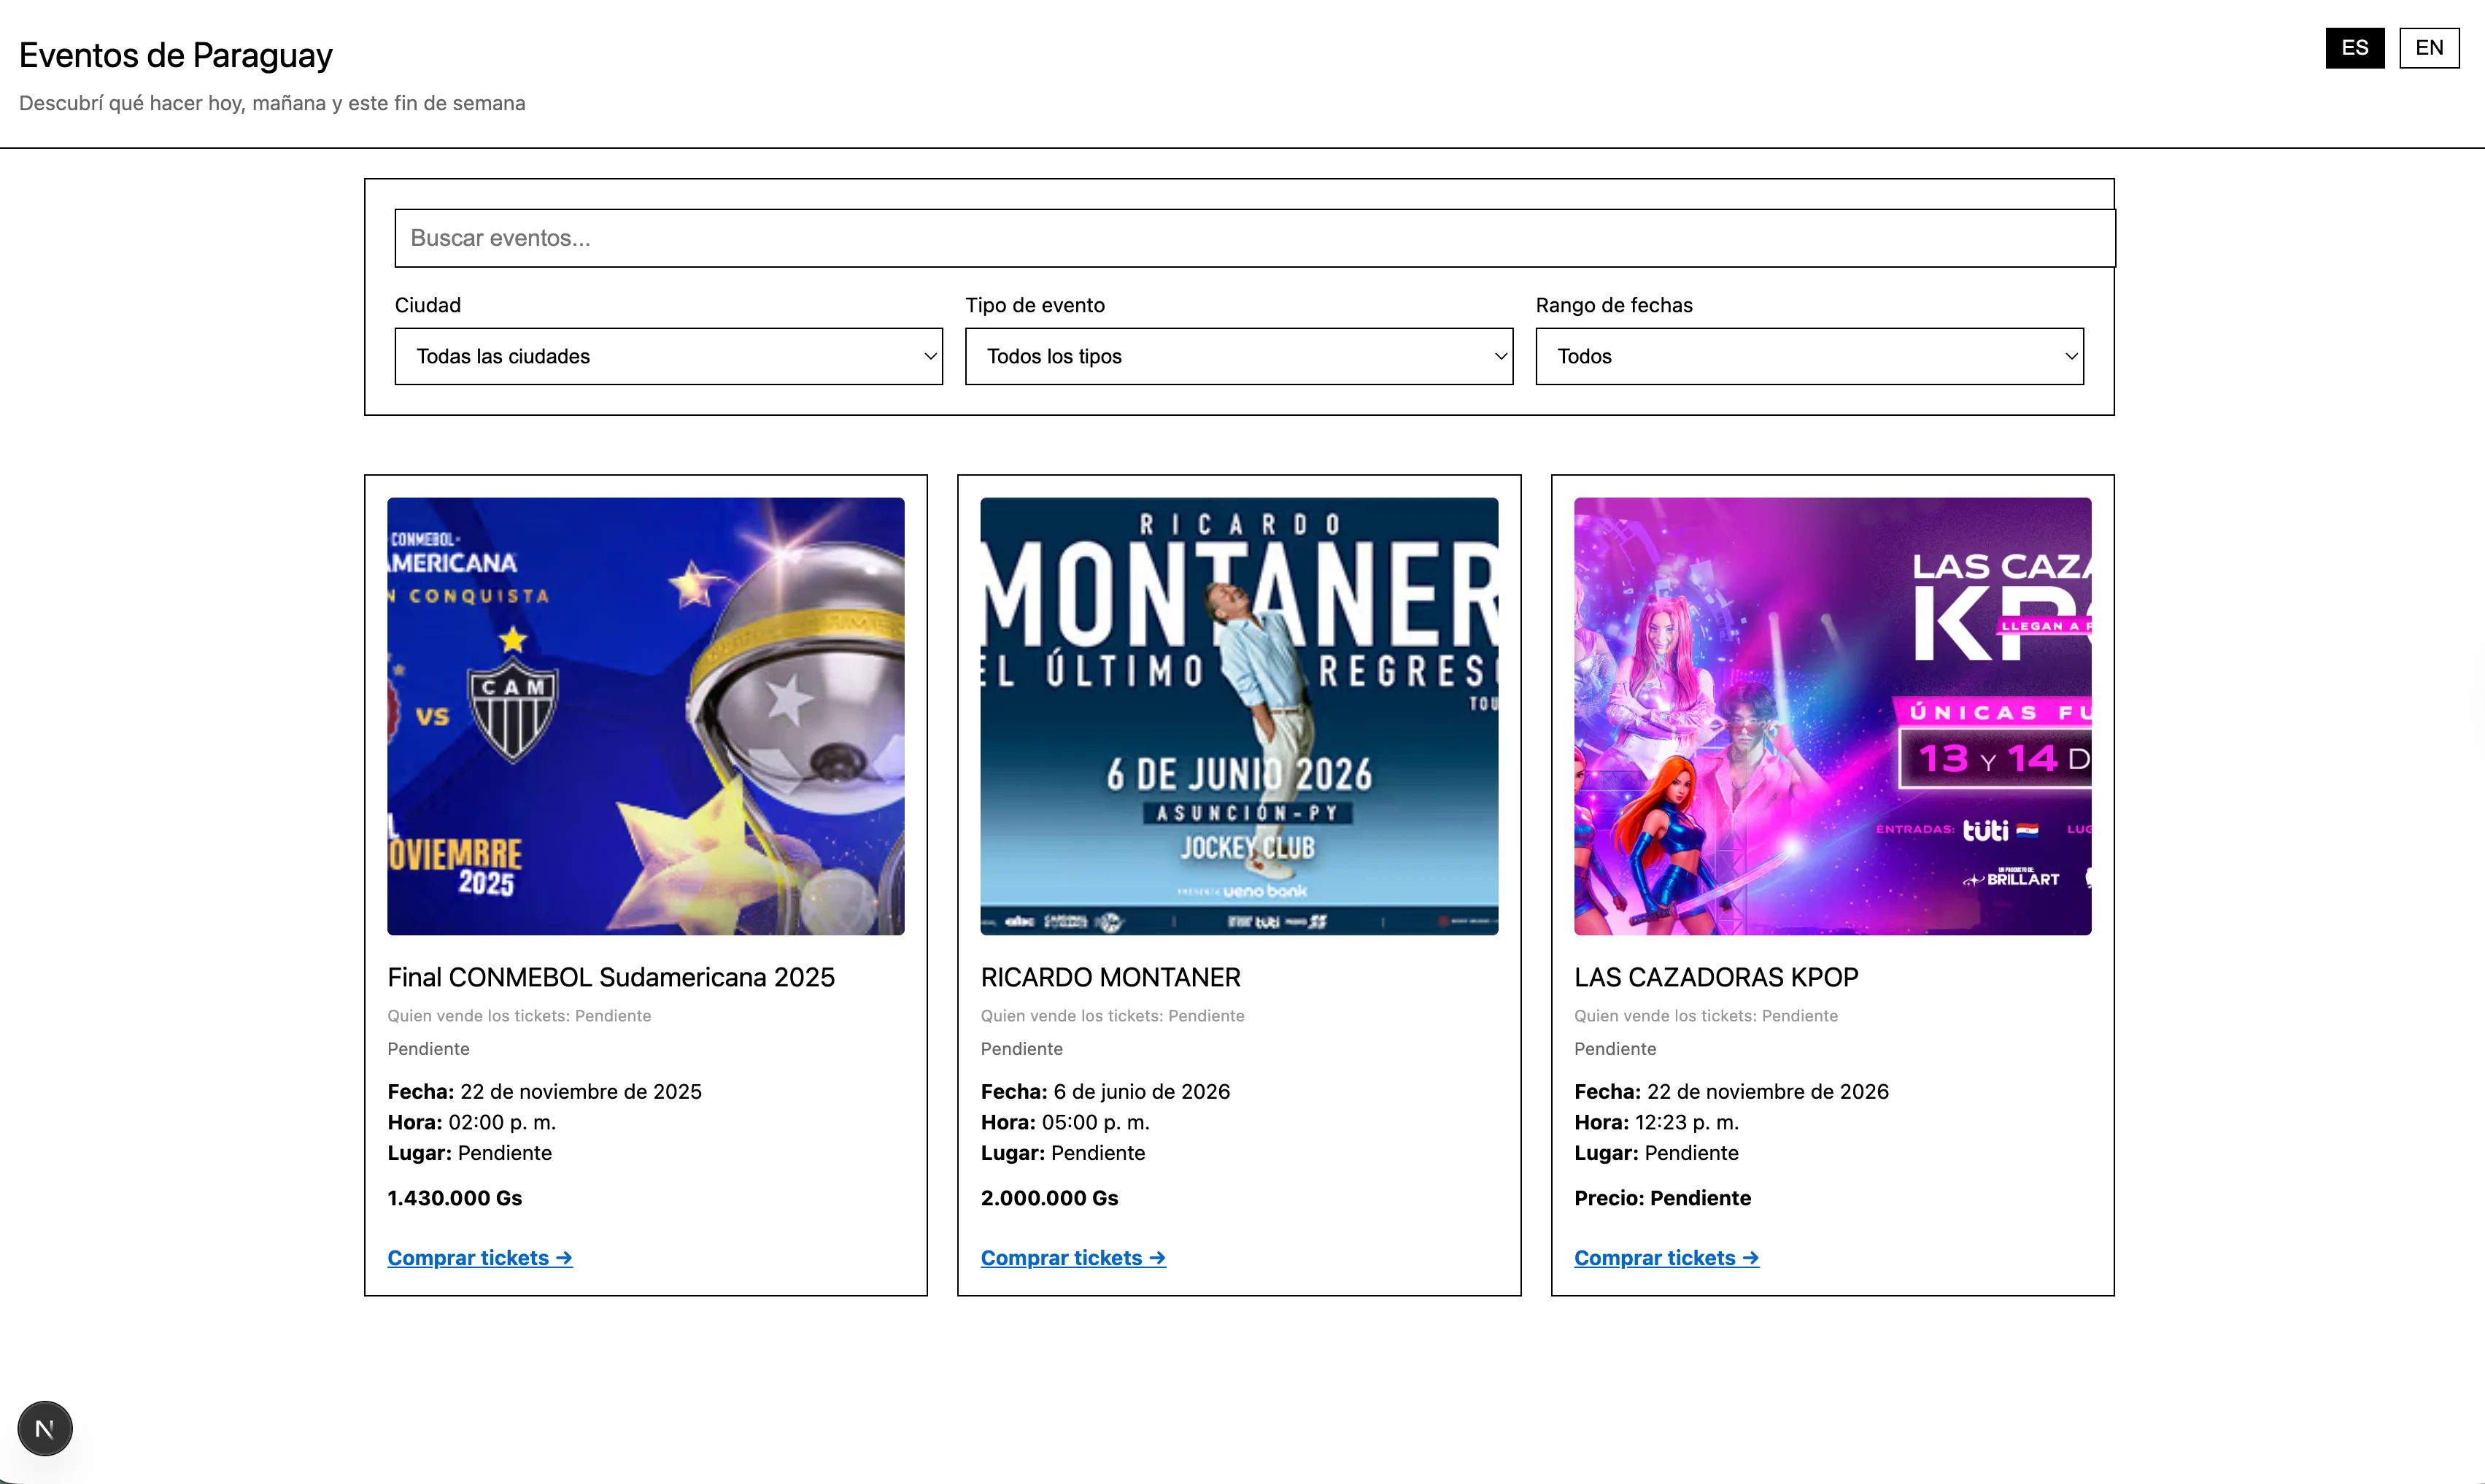2485x1484 pixels.
Task: Expand the Tipo de evento dropdown
Action: (1238, 356)
